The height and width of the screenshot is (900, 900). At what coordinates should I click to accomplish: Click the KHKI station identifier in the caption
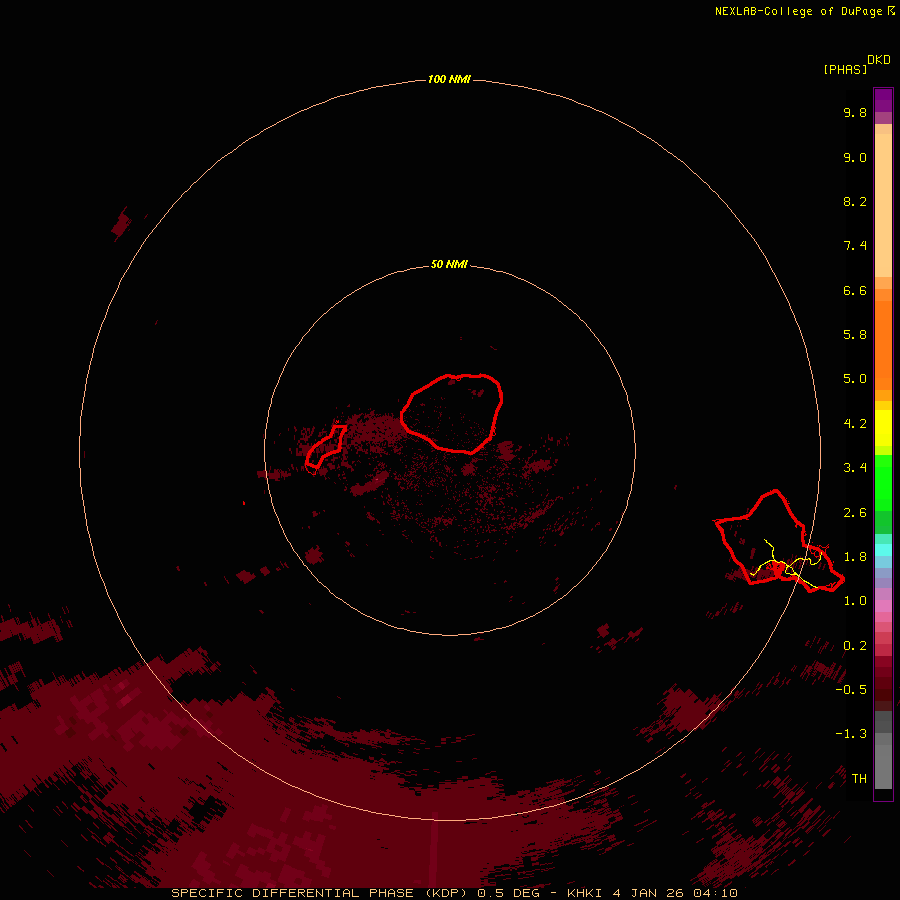[x=585, y=893]
